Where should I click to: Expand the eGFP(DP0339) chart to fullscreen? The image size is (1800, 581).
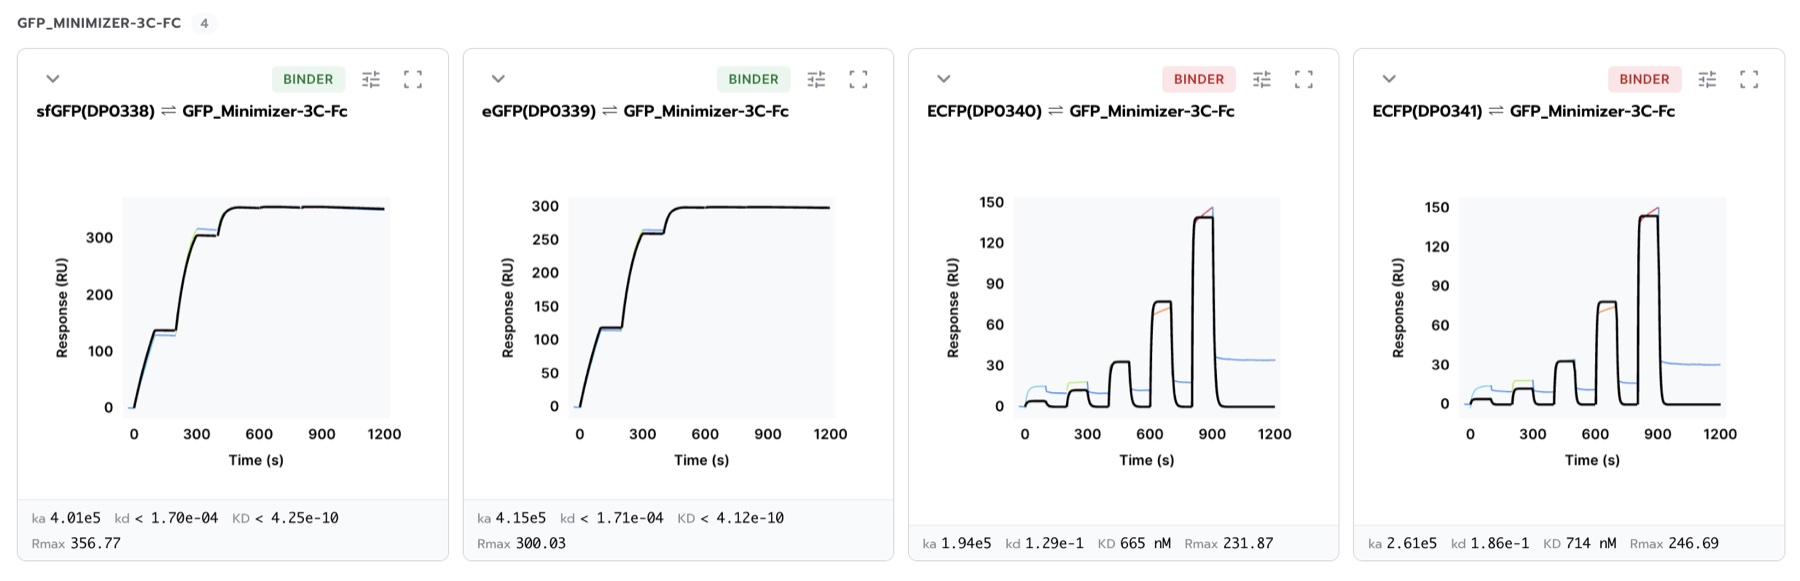[x=858, y=79]
